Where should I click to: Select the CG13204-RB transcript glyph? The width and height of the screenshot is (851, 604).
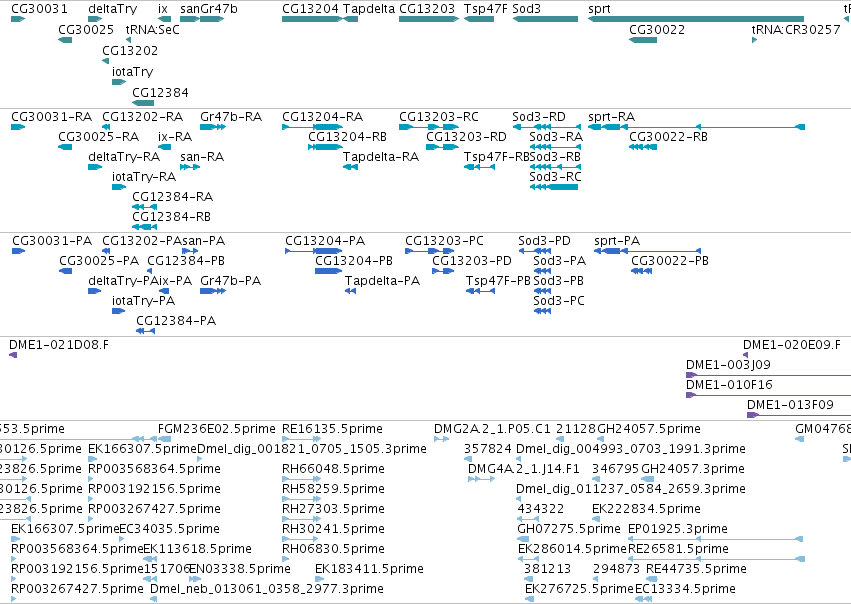[325, 147]
